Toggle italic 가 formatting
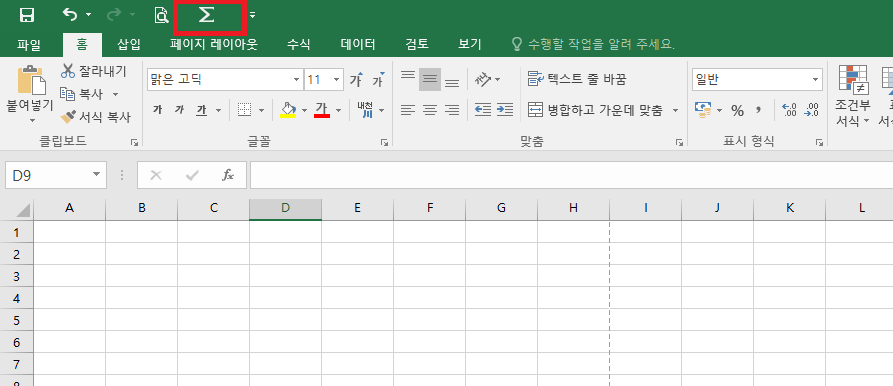The image size is (893, 386). tap(179, 110)
